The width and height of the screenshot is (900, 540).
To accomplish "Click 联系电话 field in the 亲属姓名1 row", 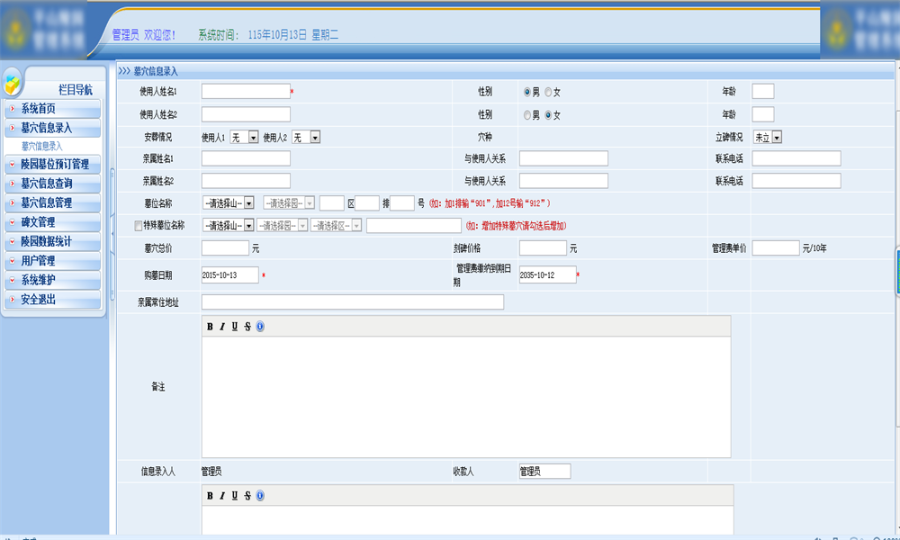I will 796,158.
